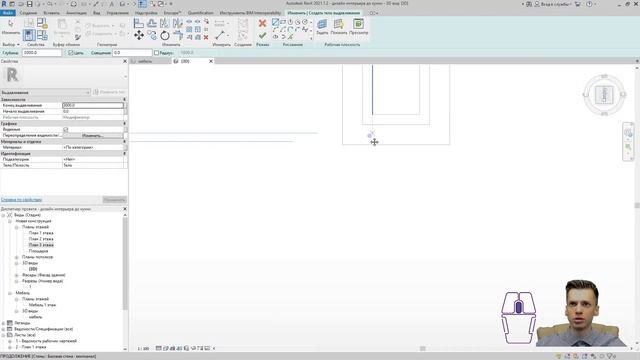Select the Circle draw tool
This screenshot has height=360, width=640.
(305, 22)
